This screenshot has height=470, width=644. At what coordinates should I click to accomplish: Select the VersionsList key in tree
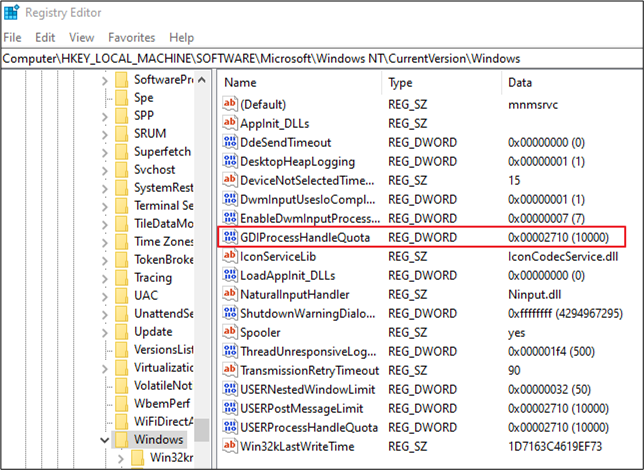coord(163,350)
